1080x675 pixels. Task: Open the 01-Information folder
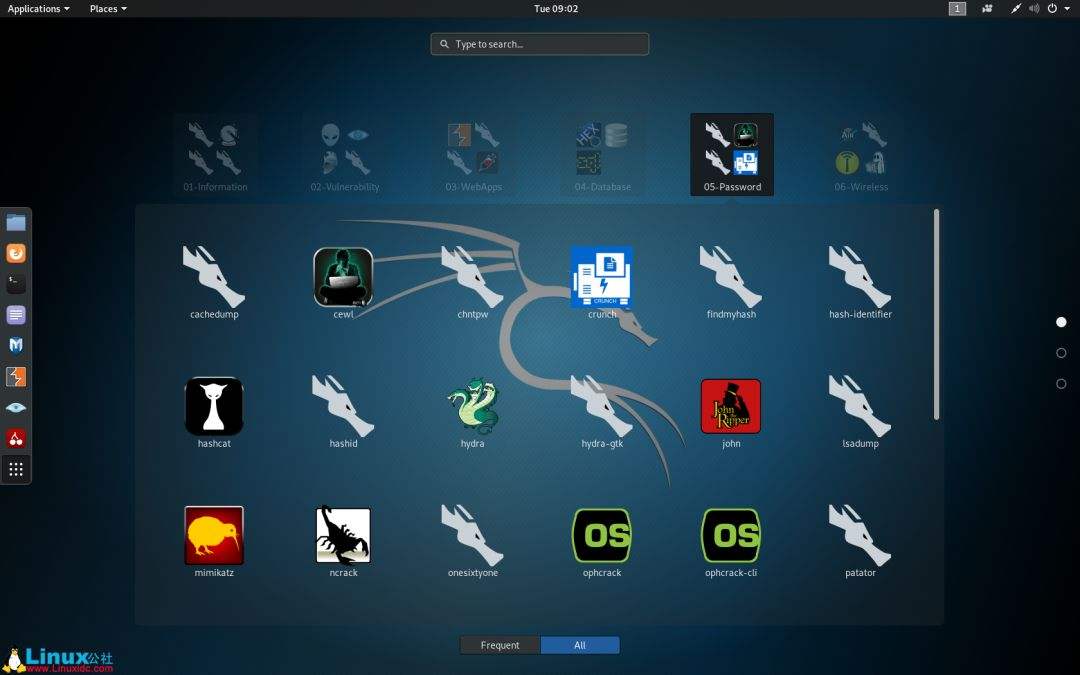coord(215,155)
